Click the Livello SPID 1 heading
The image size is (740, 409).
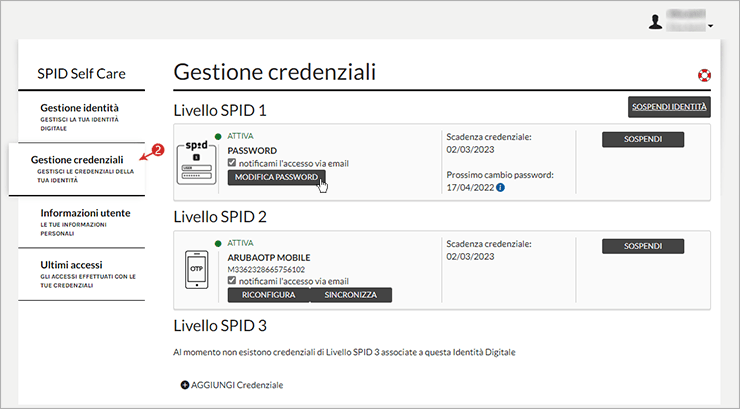(x=220, y=110)
